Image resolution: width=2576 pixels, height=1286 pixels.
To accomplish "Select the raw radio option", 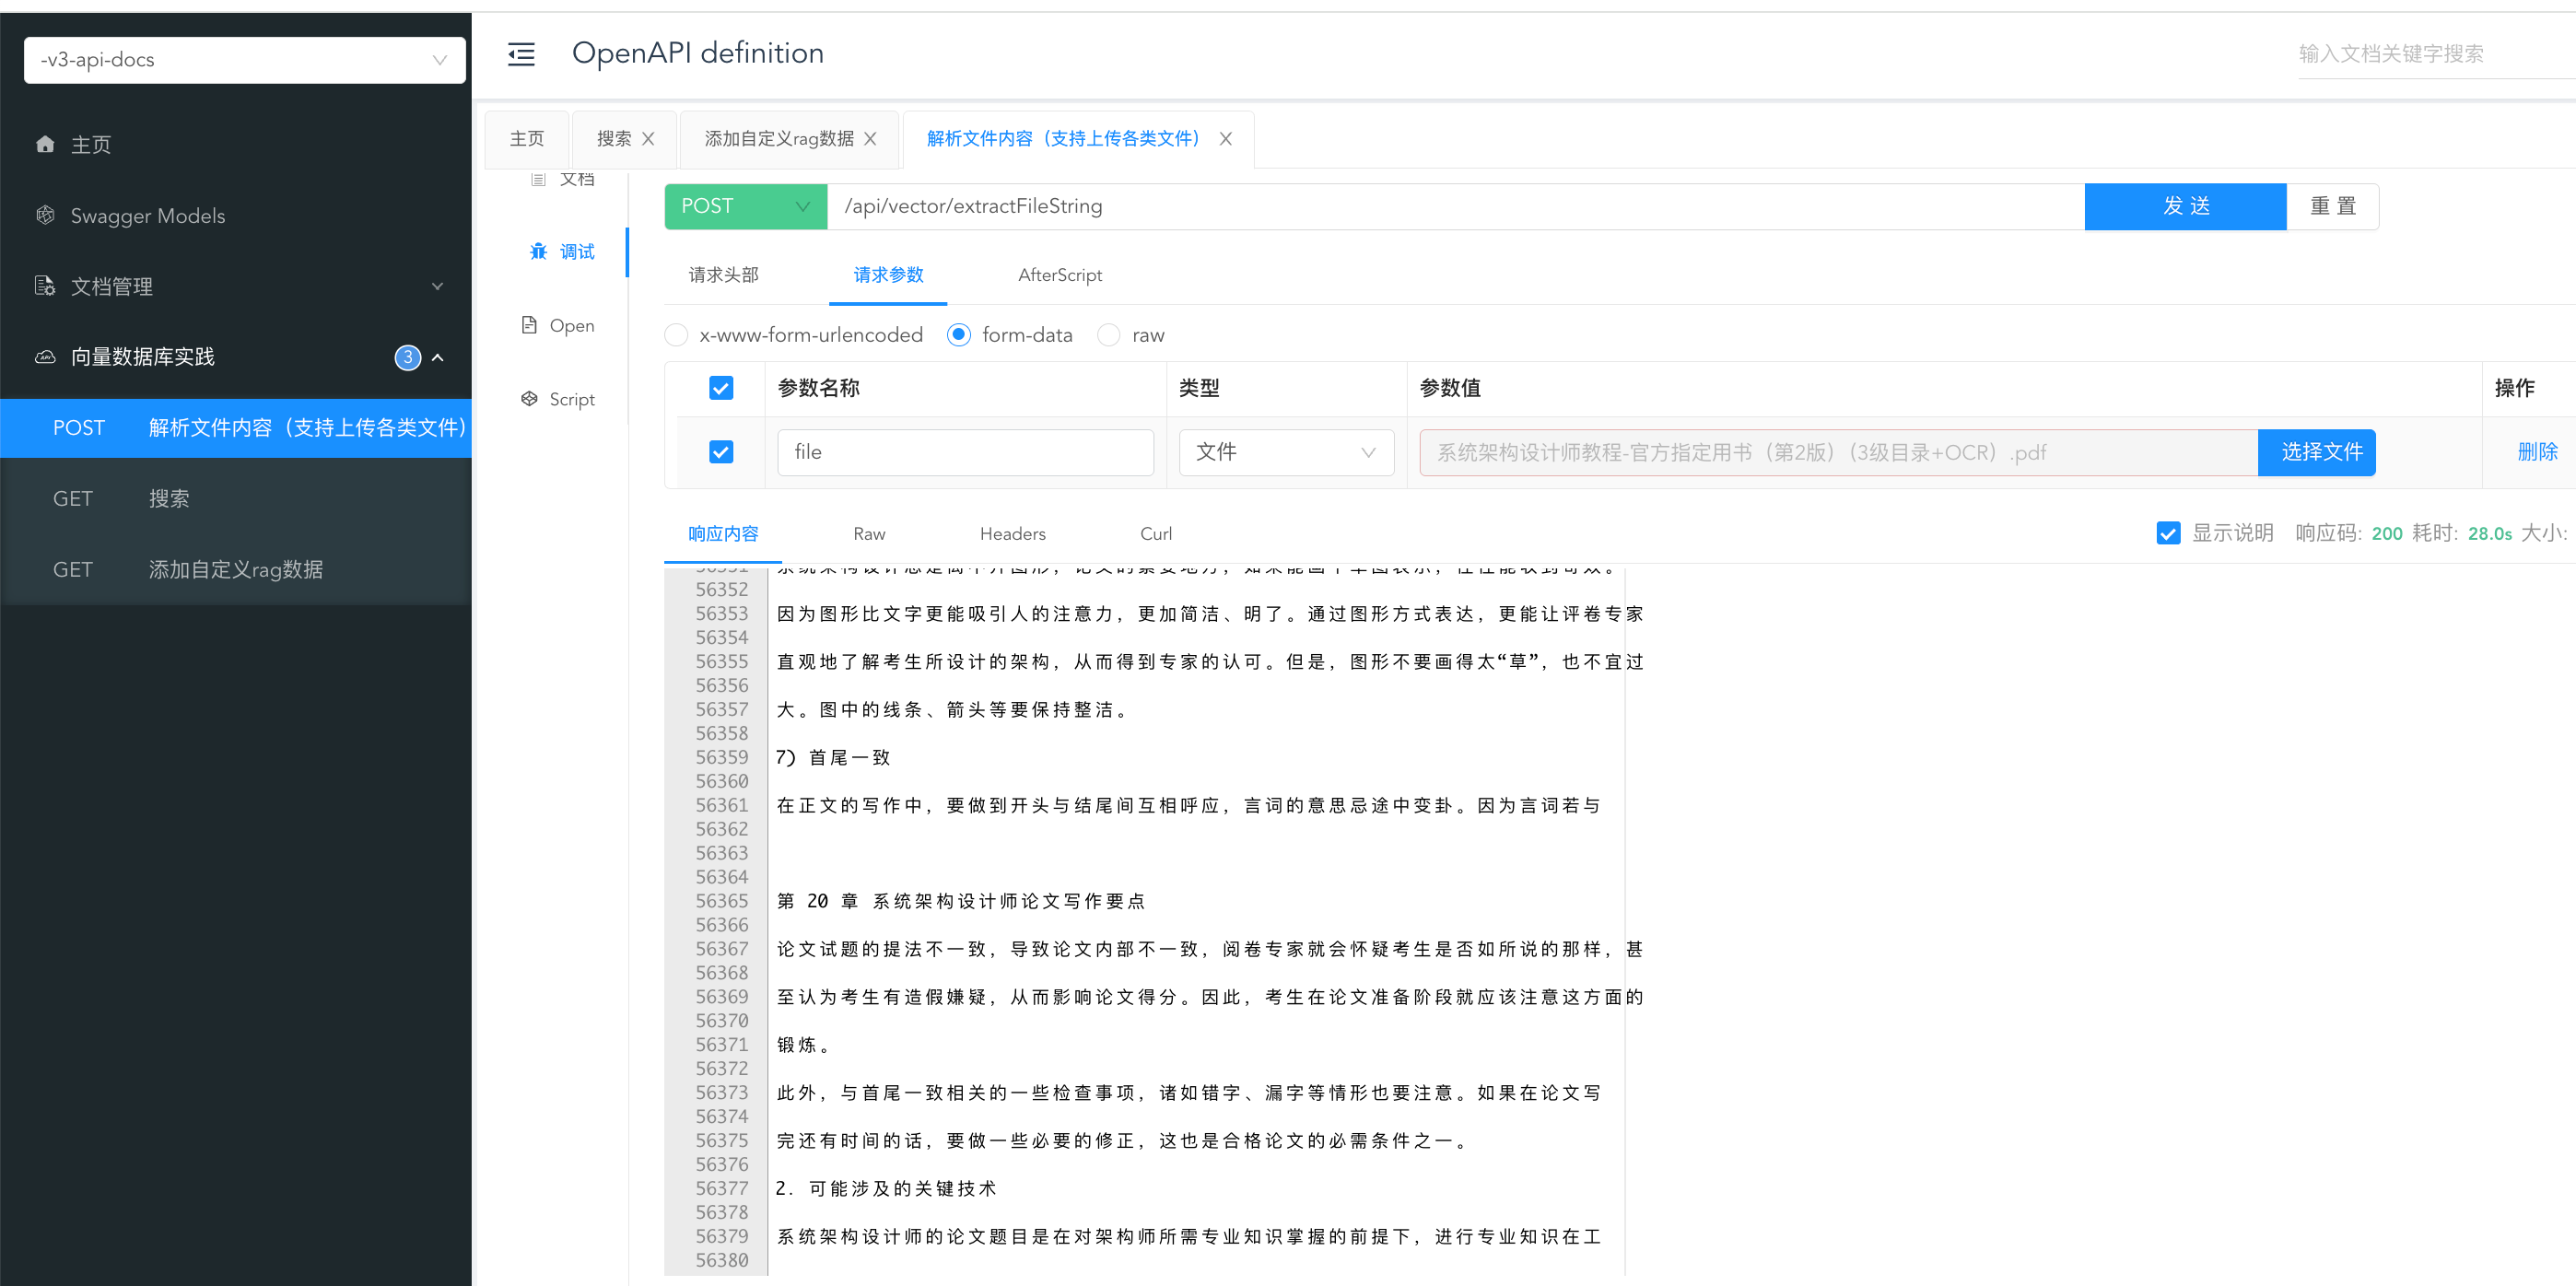I will coord(1108,335).
